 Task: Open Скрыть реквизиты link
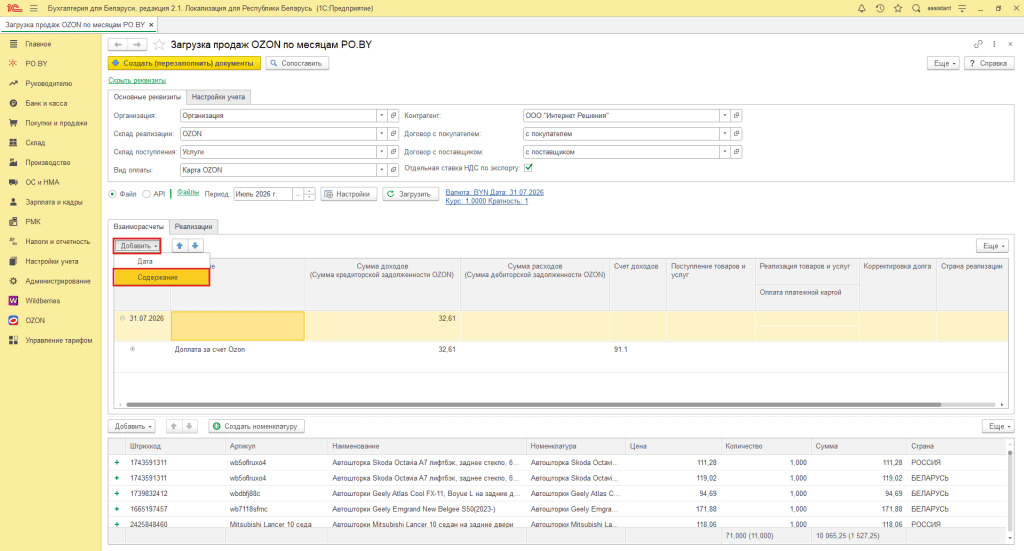(137, 80)
